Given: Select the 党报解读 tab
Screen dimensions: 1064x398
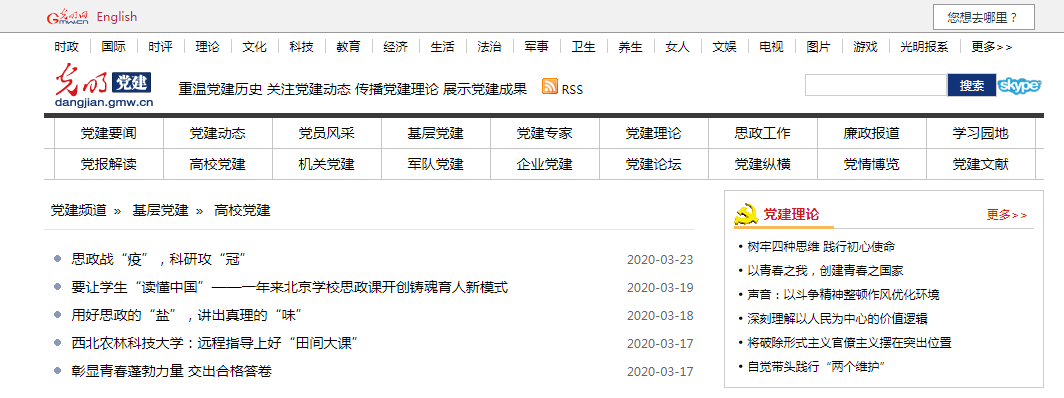Looking at the screenshot, I should point(109,164).
